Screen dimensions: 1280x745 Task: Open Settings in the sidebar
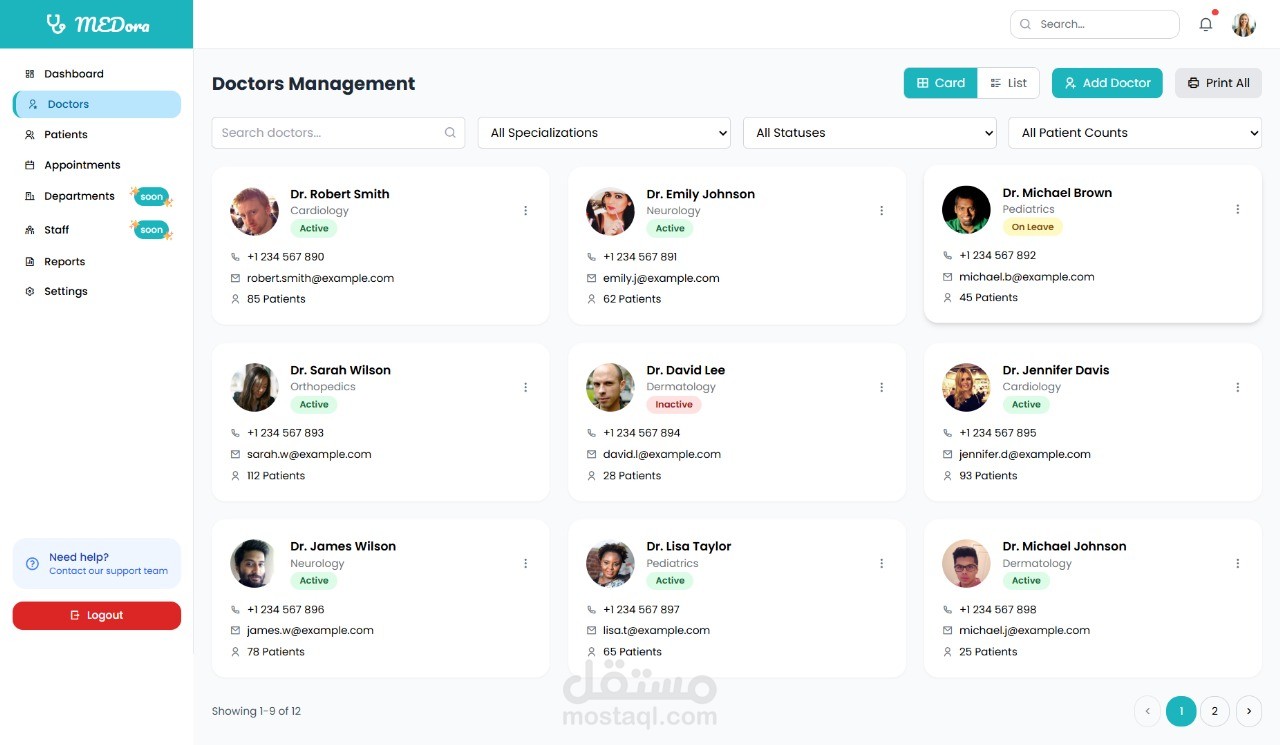96,292
